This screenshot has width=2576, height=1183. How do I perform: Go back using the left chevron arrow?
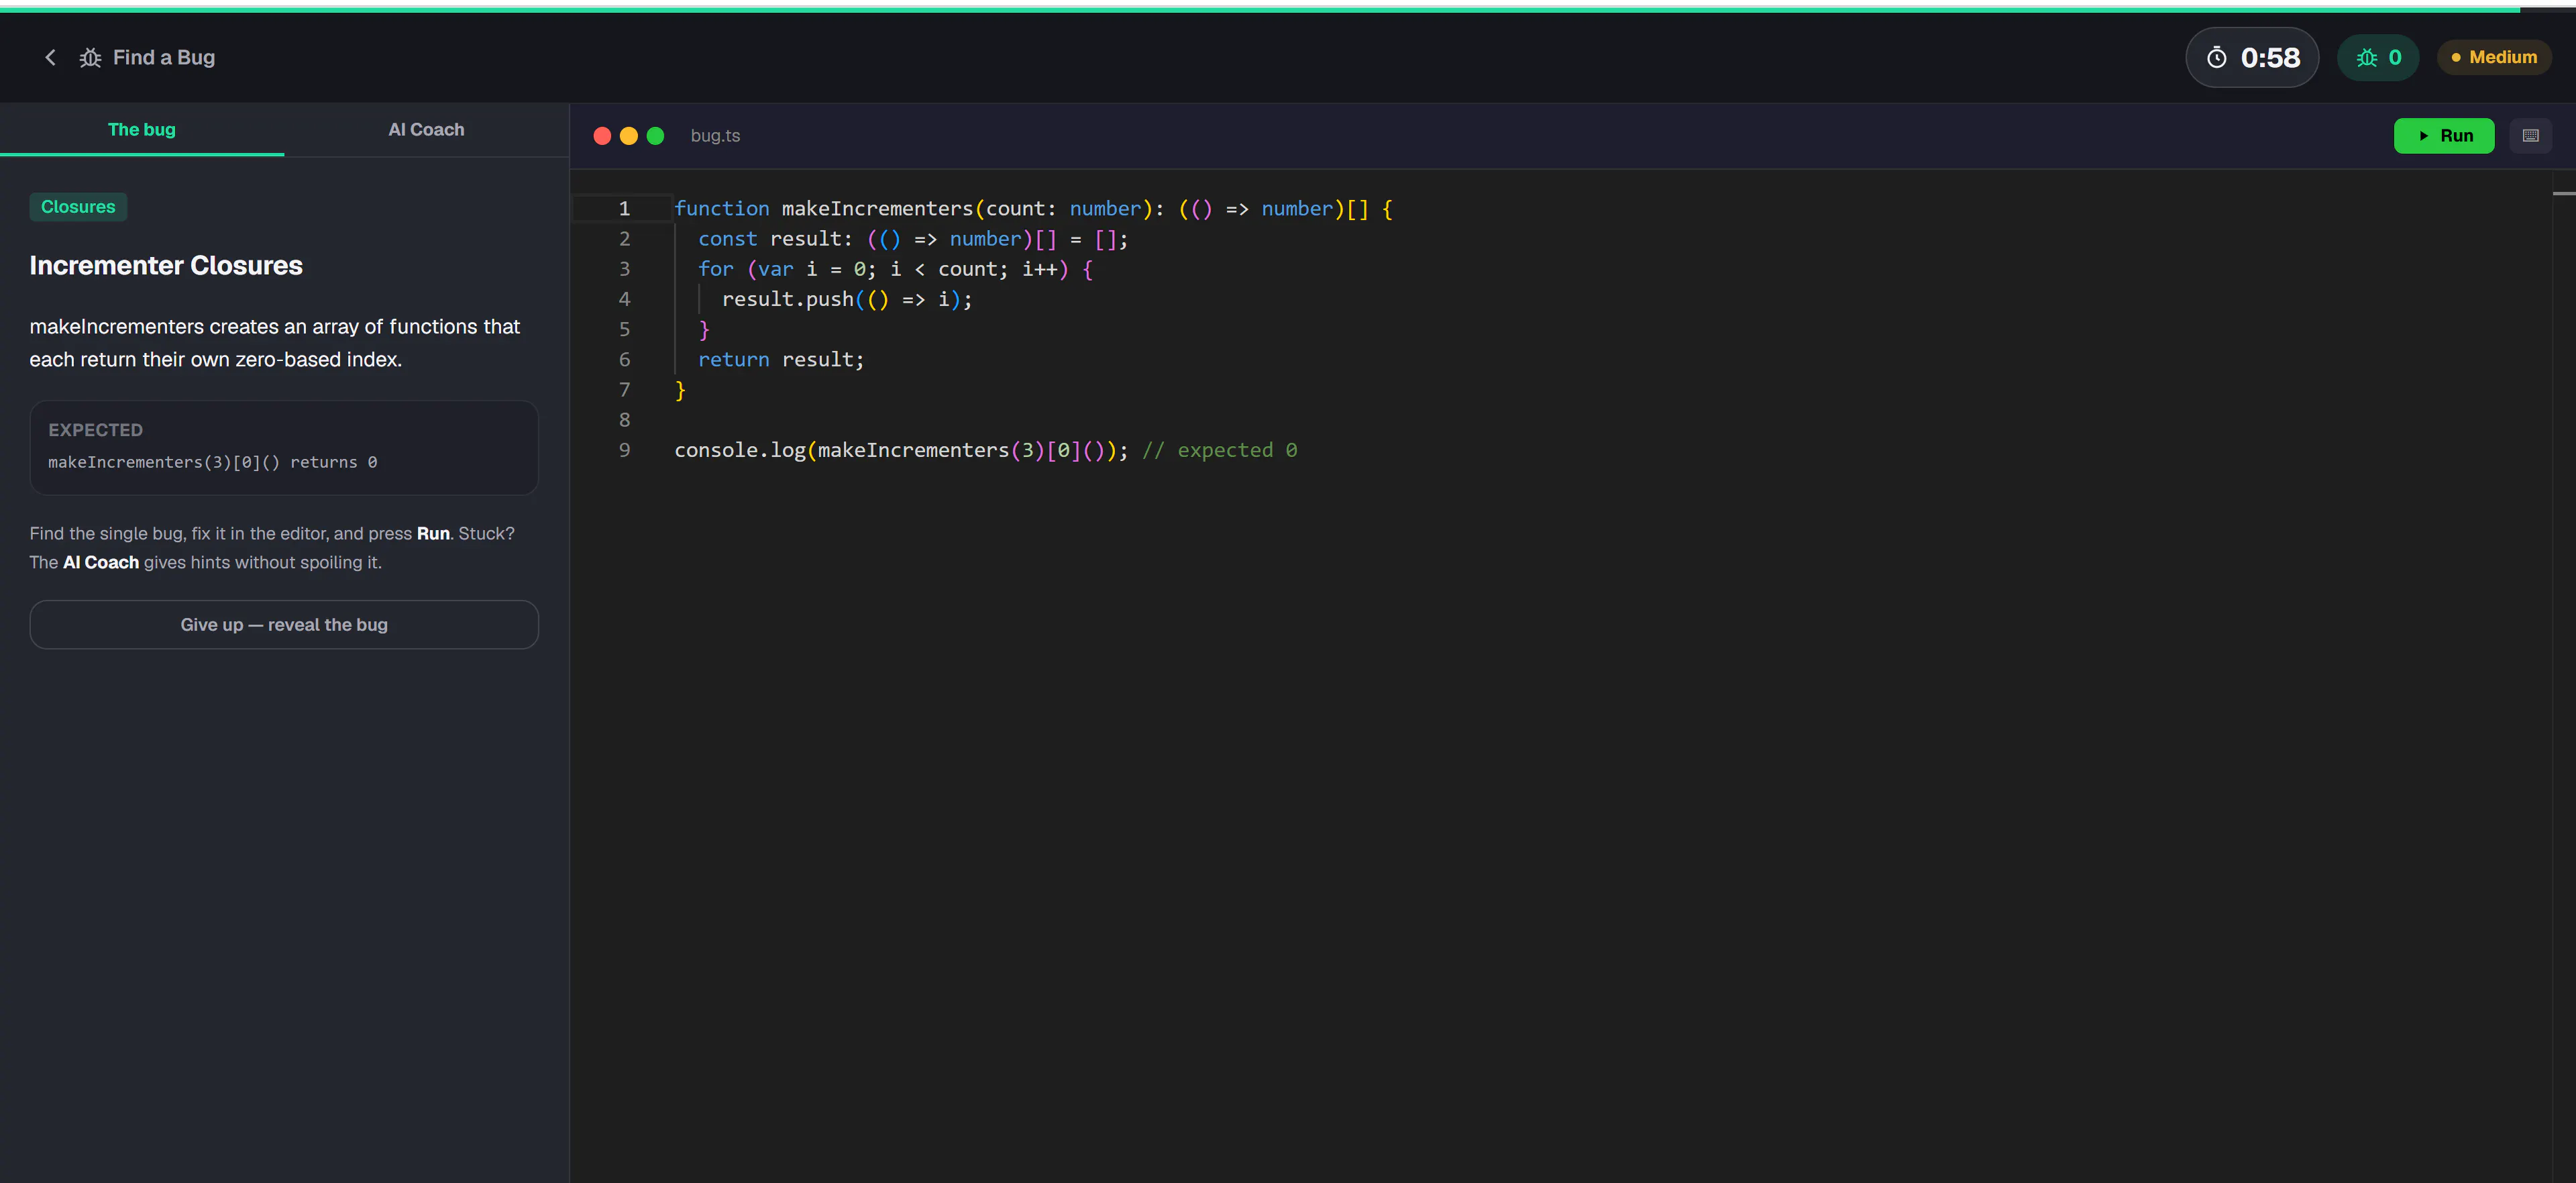click(x=50, y=57)
